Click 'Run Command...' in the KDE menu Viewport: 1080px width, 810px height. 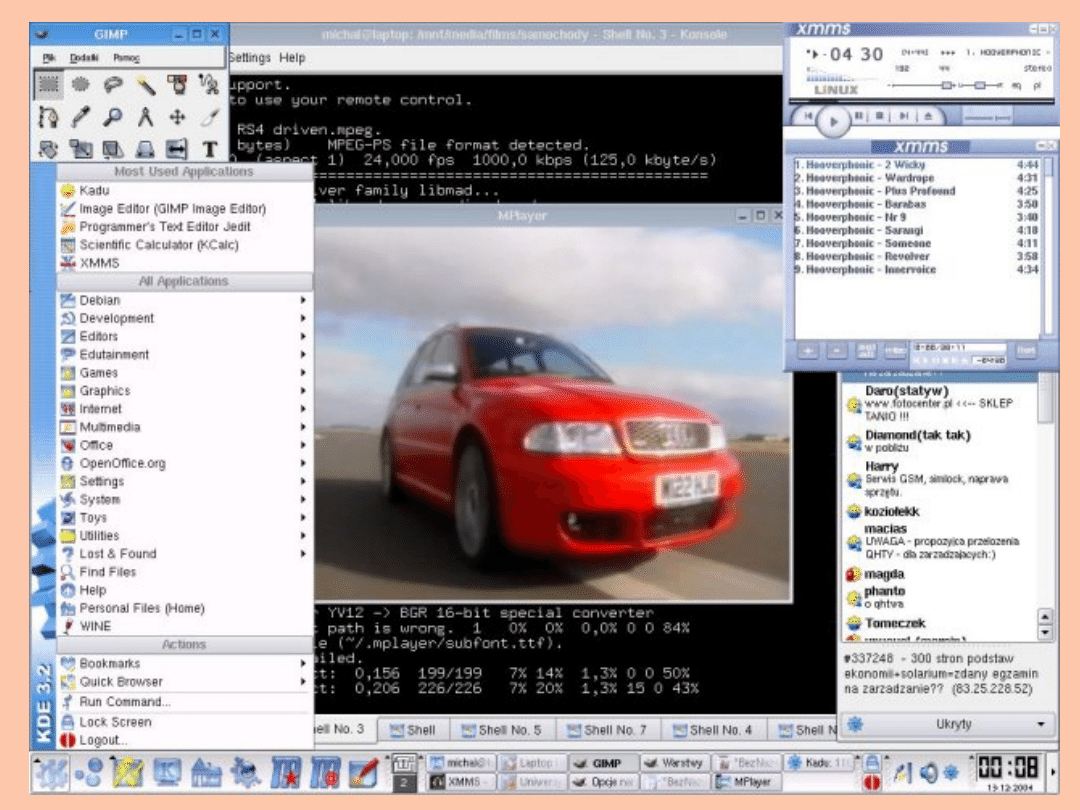click(x=185, y=702)
